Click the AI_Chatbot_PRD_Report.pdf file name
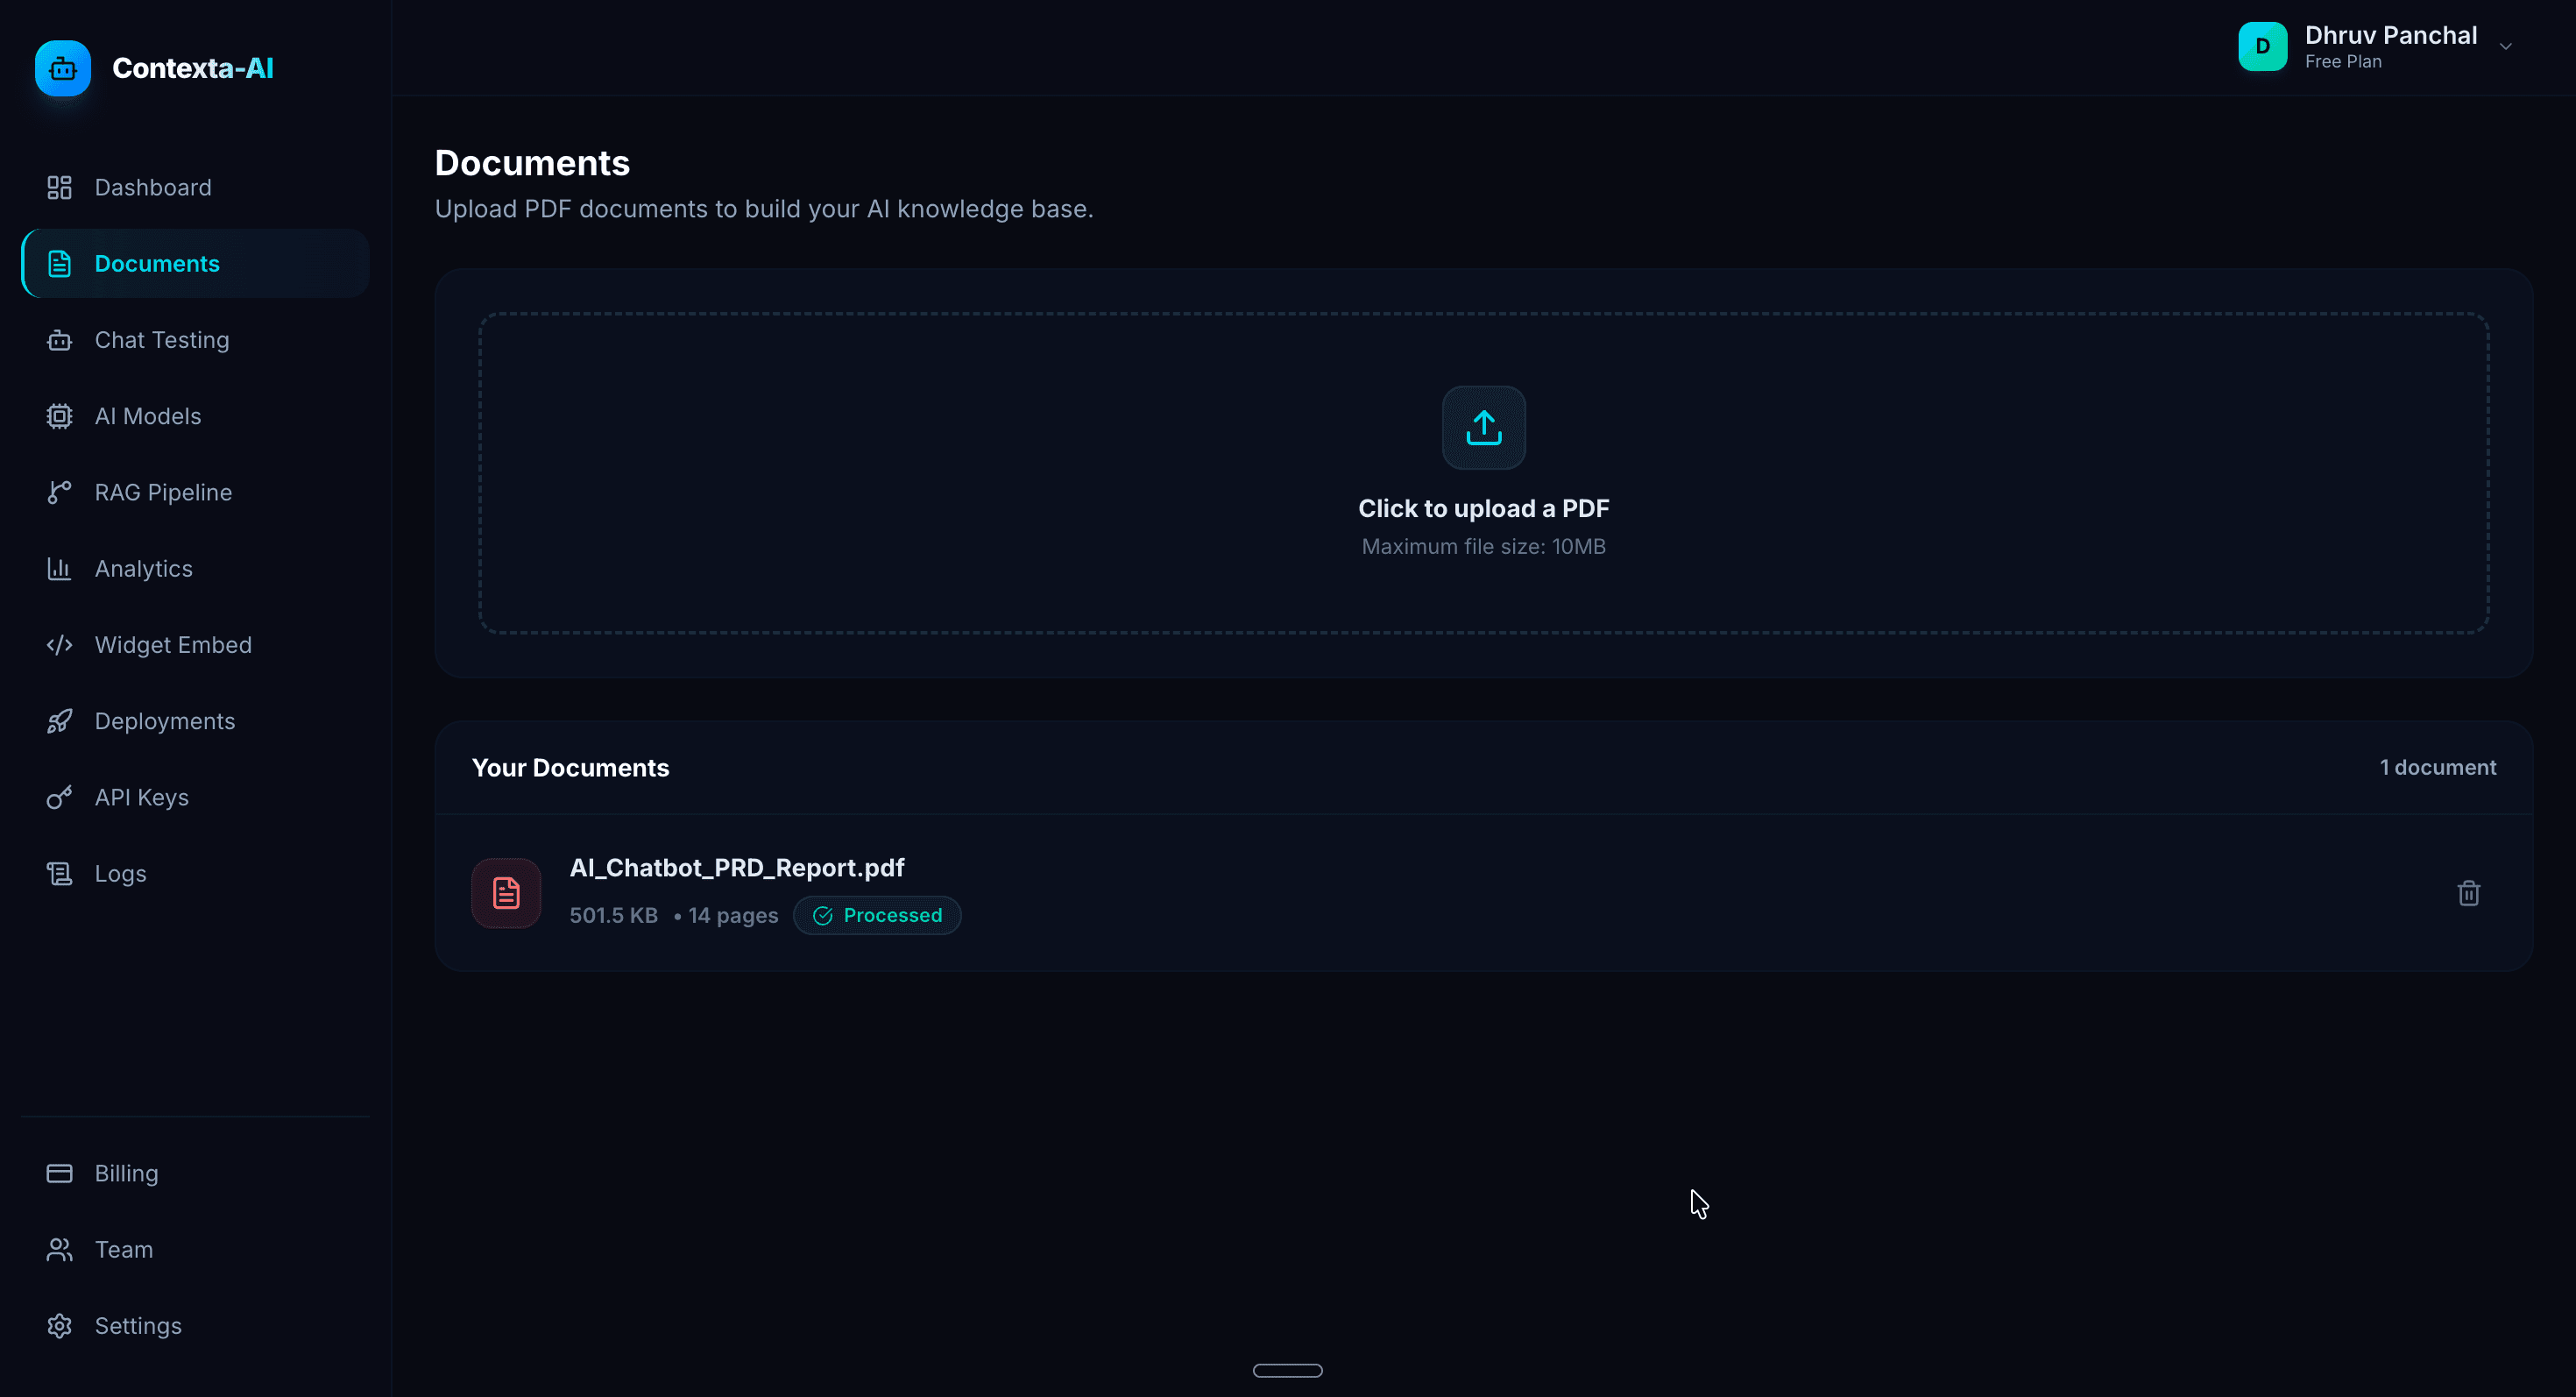 (x=737, y=868)
